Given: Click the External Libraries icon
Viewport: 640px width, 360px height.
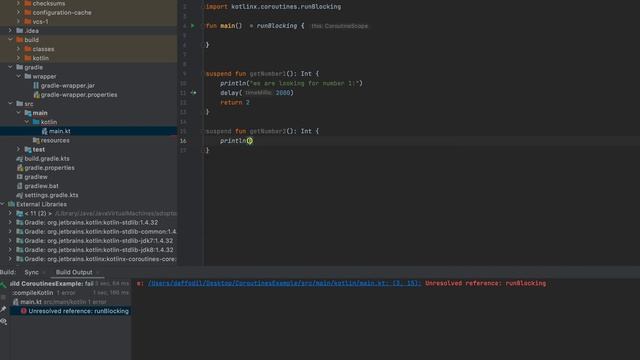Looking at the screenshot, I should 11,204.
